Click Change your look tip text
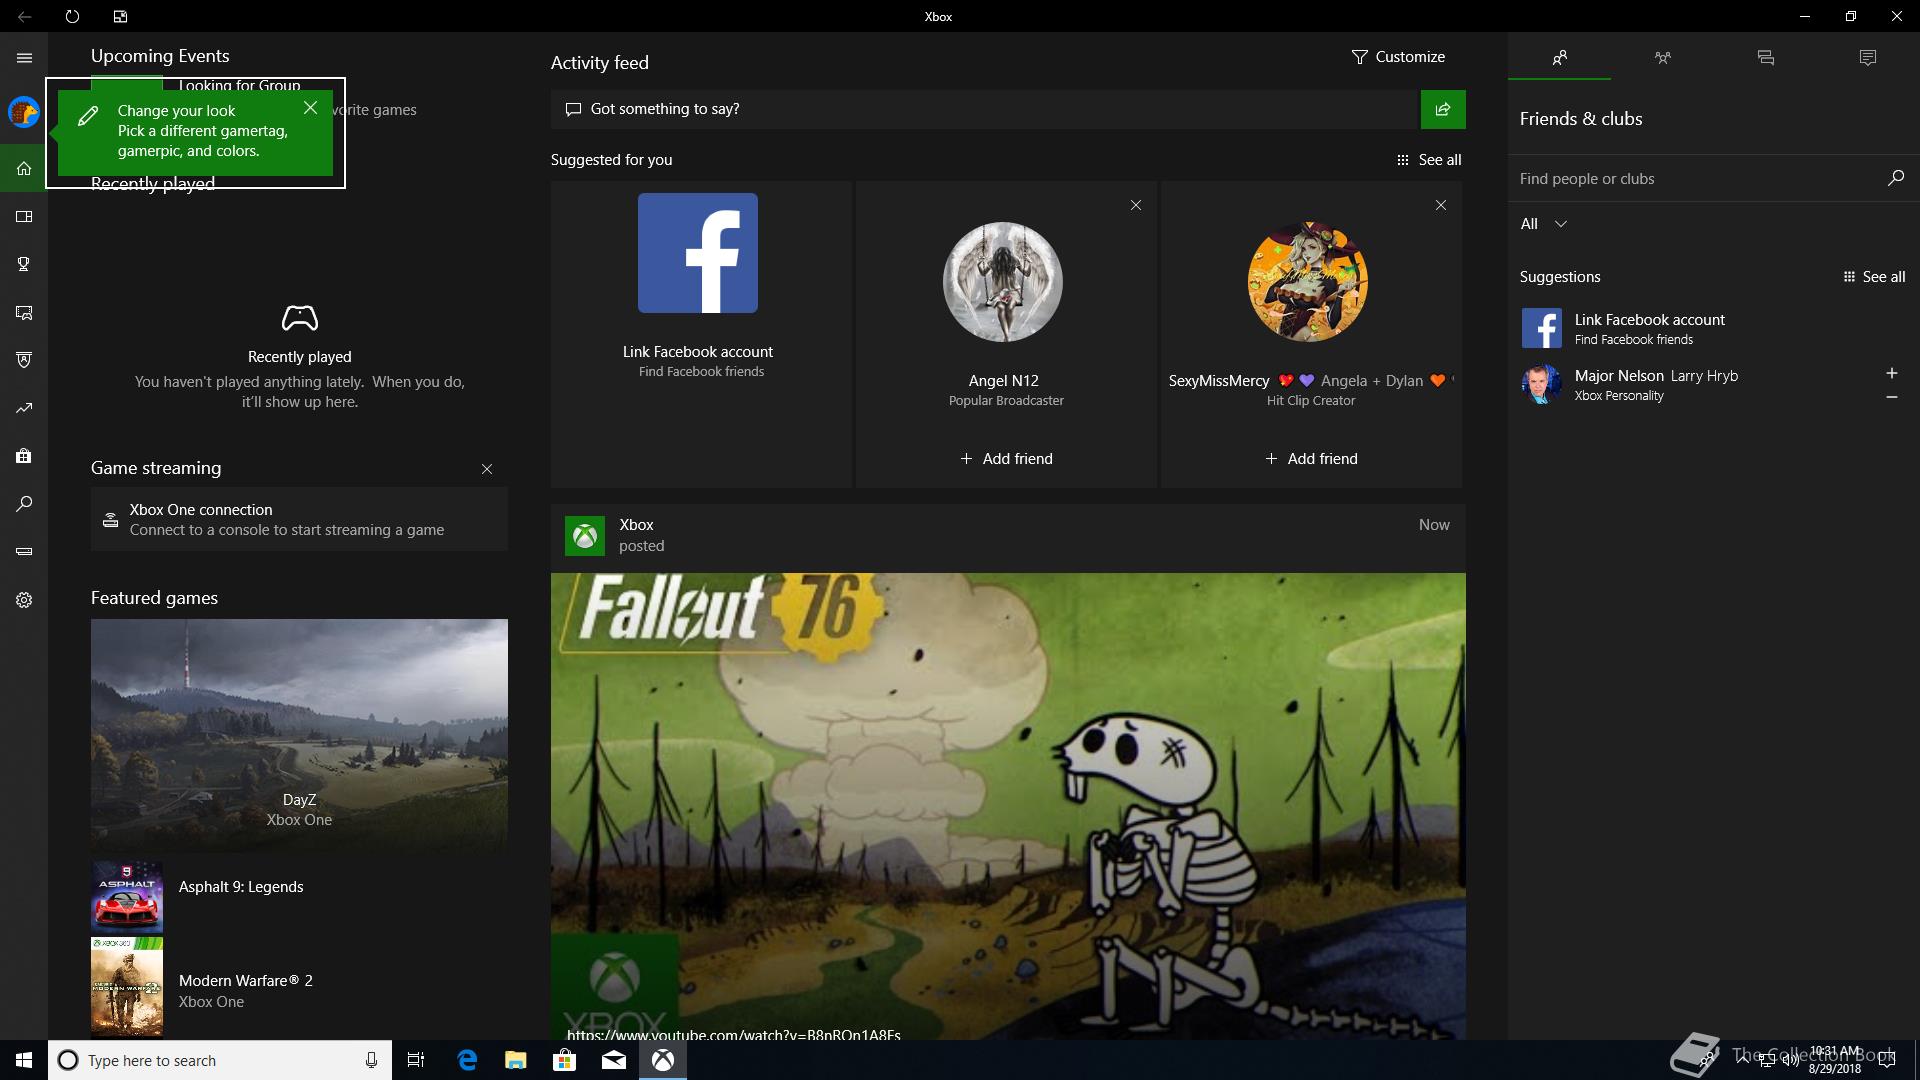 pos(176,111)
